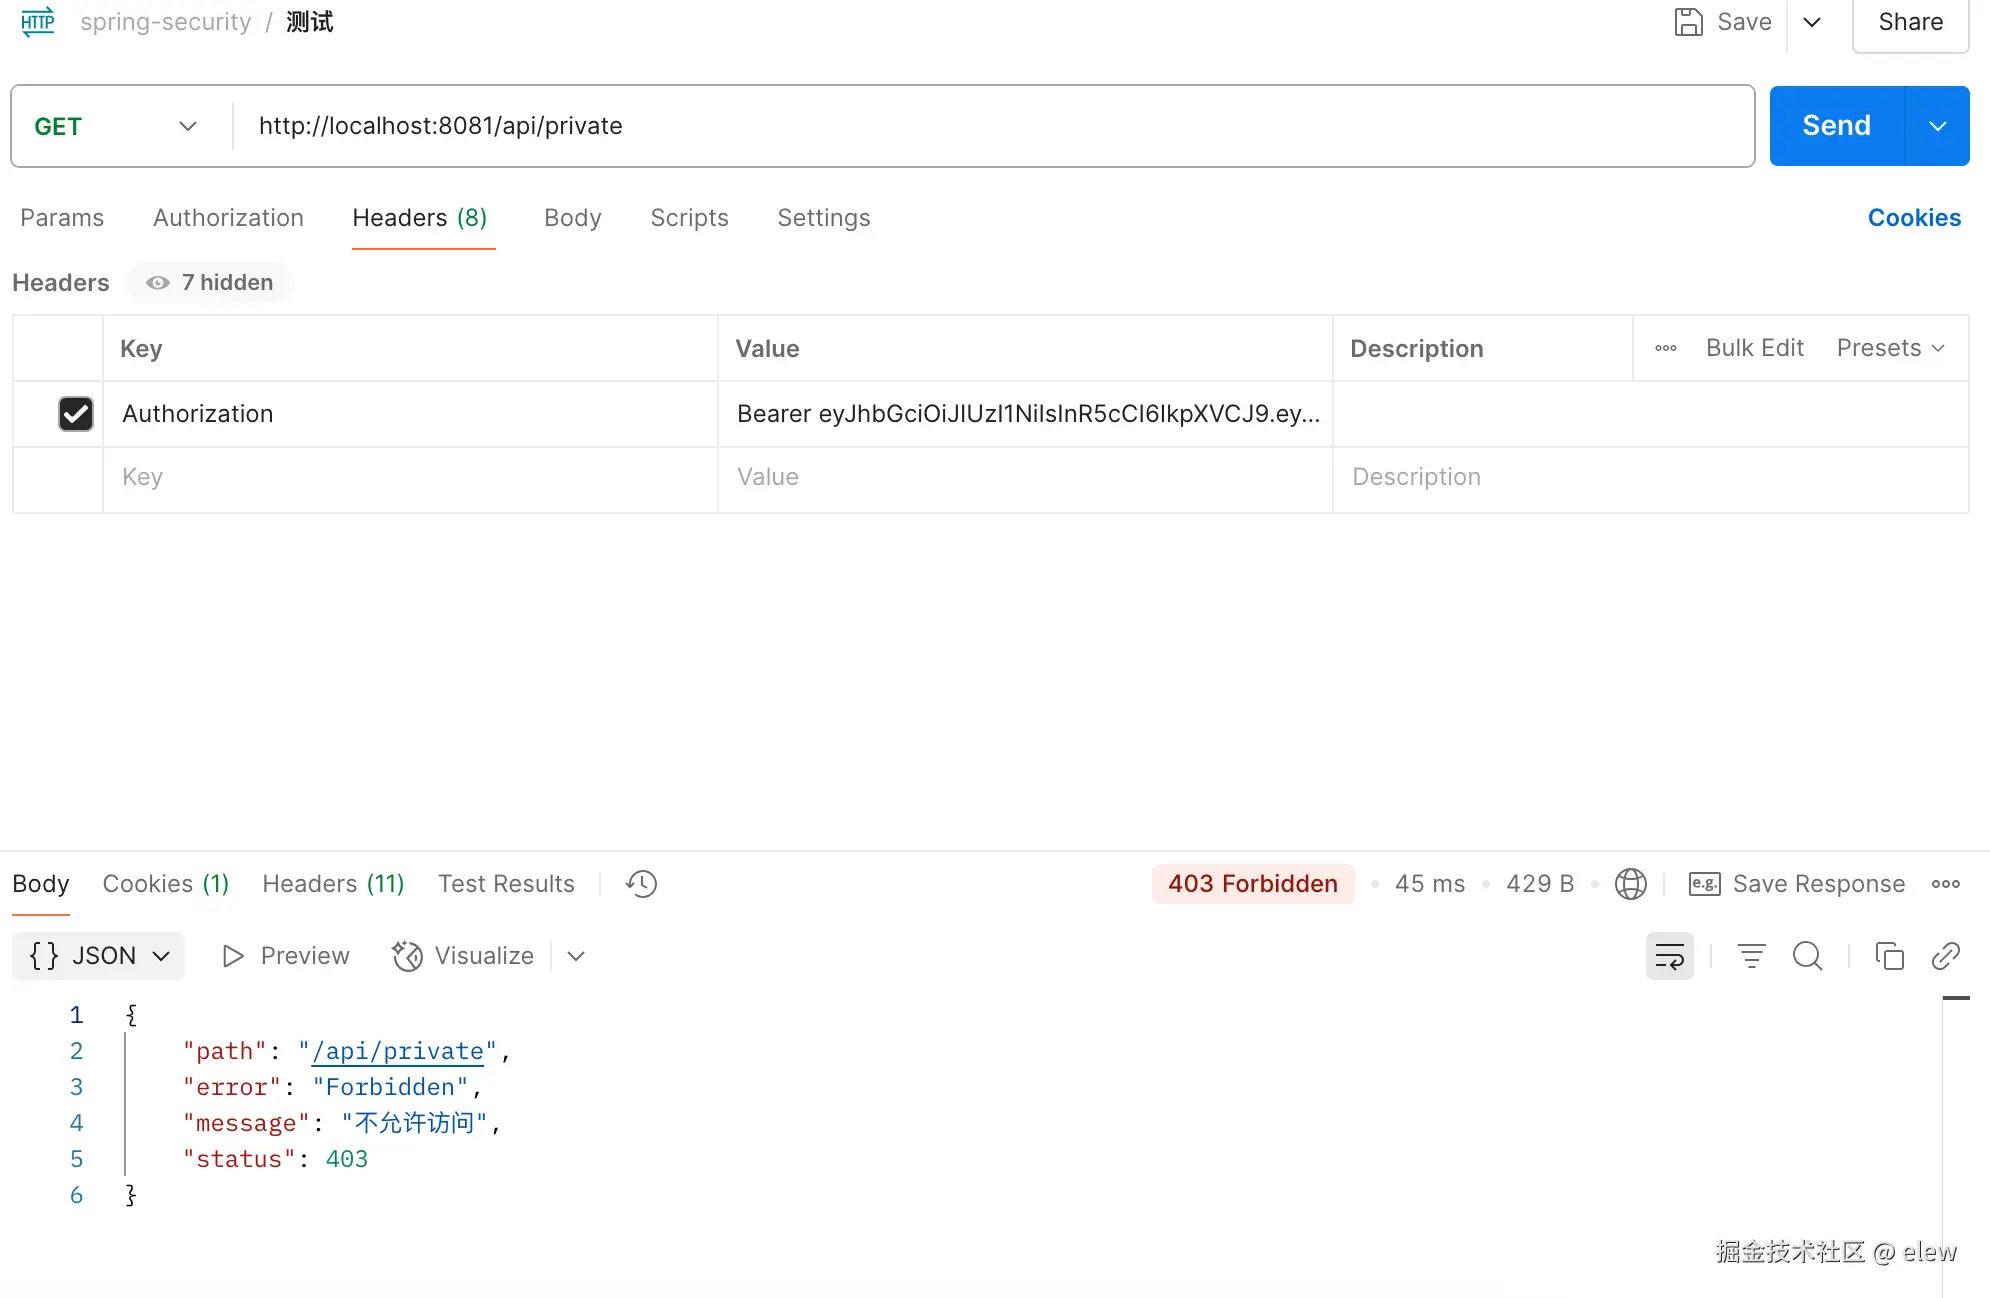Uncheck the Authorization header checkbox
Image resolution: width=1990 pixels, height=1298 pixels.
click(x=76, y=414)
